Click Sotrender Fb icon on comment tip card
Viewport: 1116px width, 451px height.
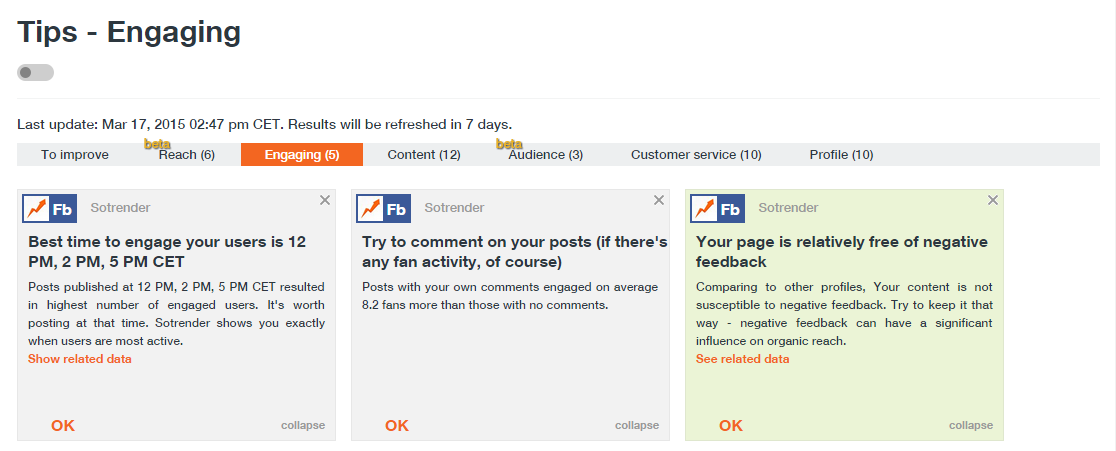coord(383,208)
